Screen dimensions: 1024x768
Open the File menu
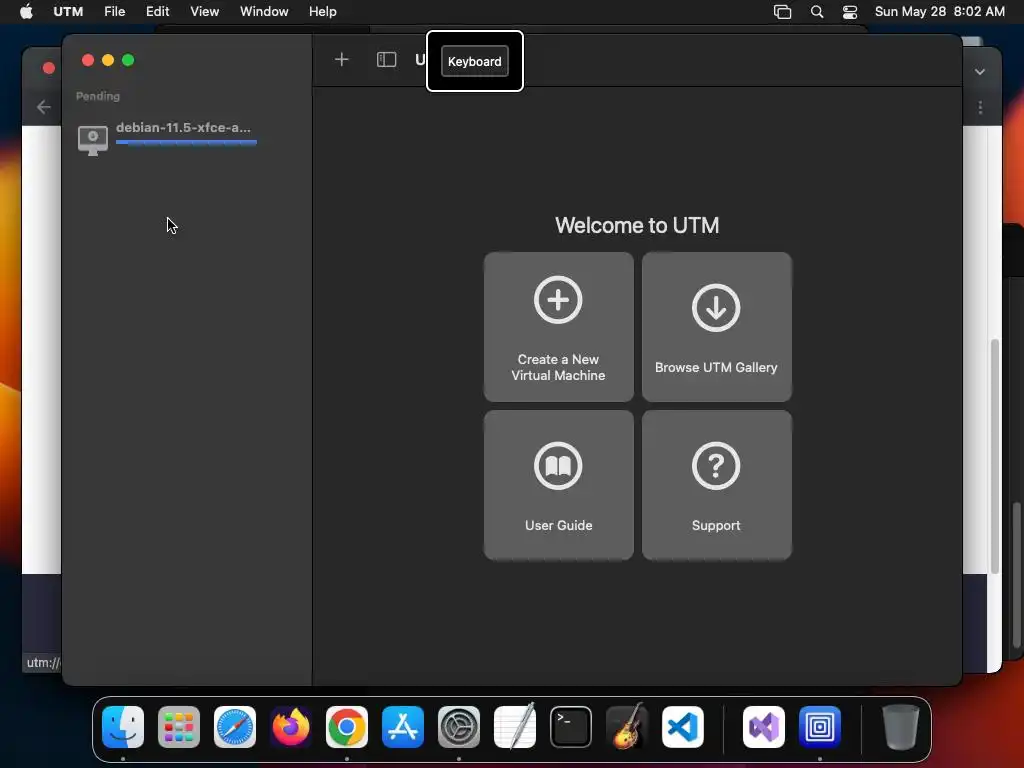[x=114, y=12]
